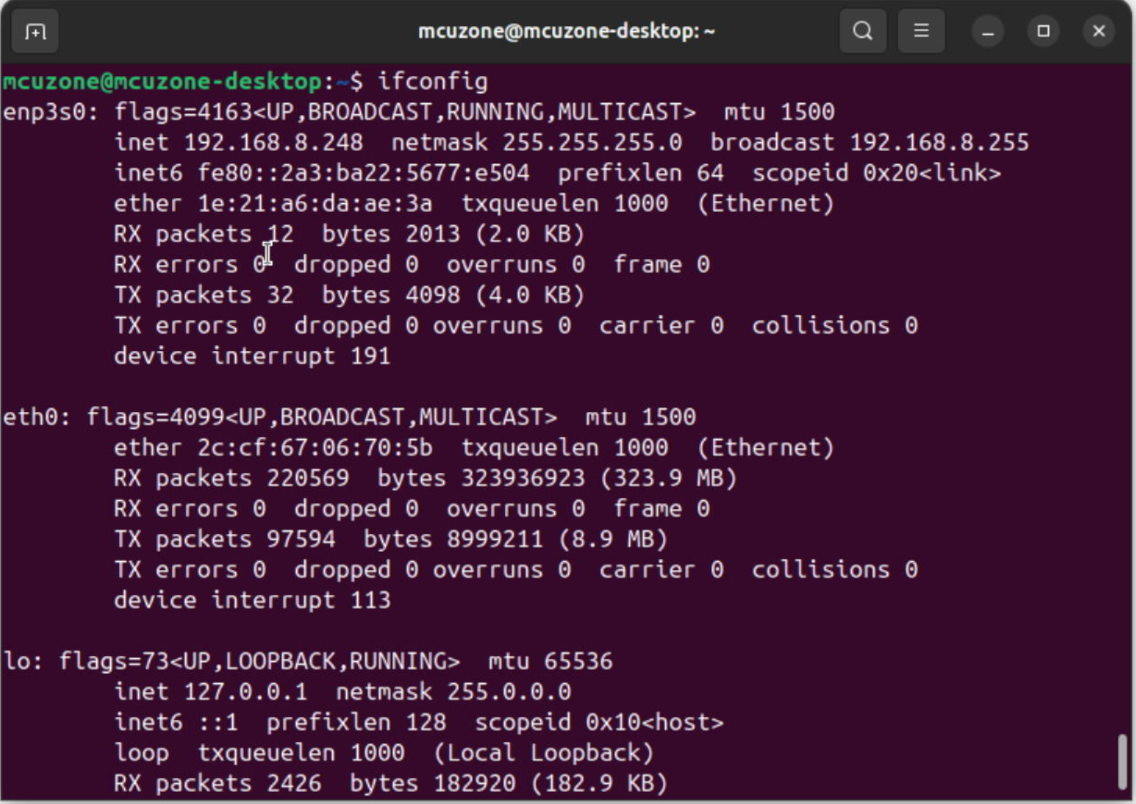Click the terminal search icon
Image resolution: width=1136 pixels, height=804 pixels.
pos(862,31)
